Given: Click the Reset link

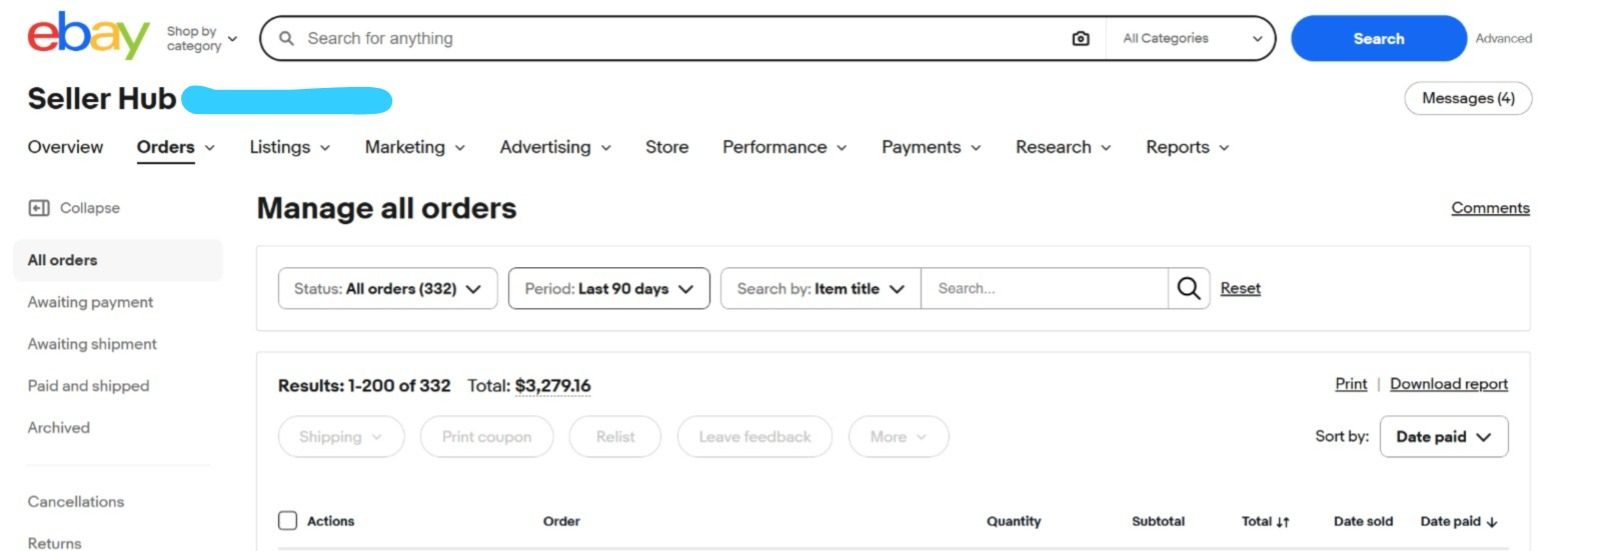Looking at the screenshot, I should tap(1240, 288).
